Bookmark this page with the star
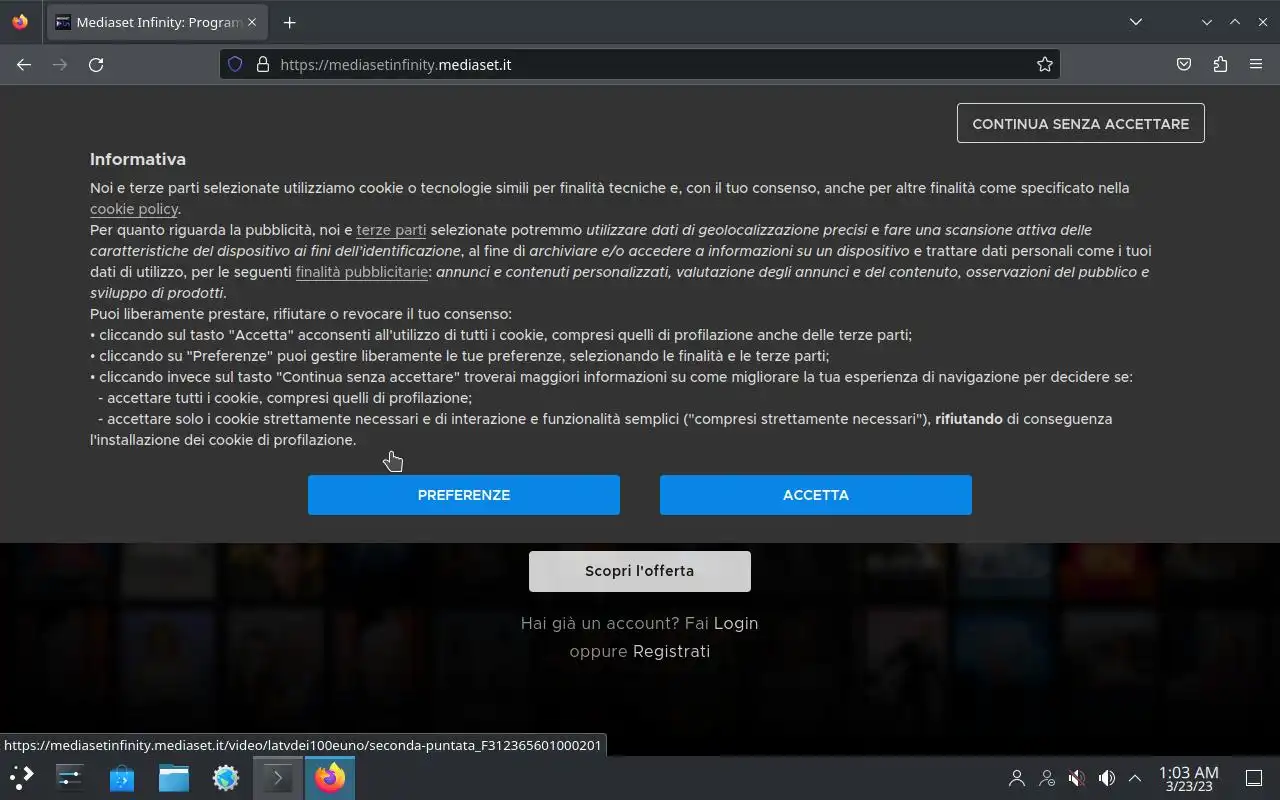This screenshot has height=800, width=1280. coord(1045,64)
